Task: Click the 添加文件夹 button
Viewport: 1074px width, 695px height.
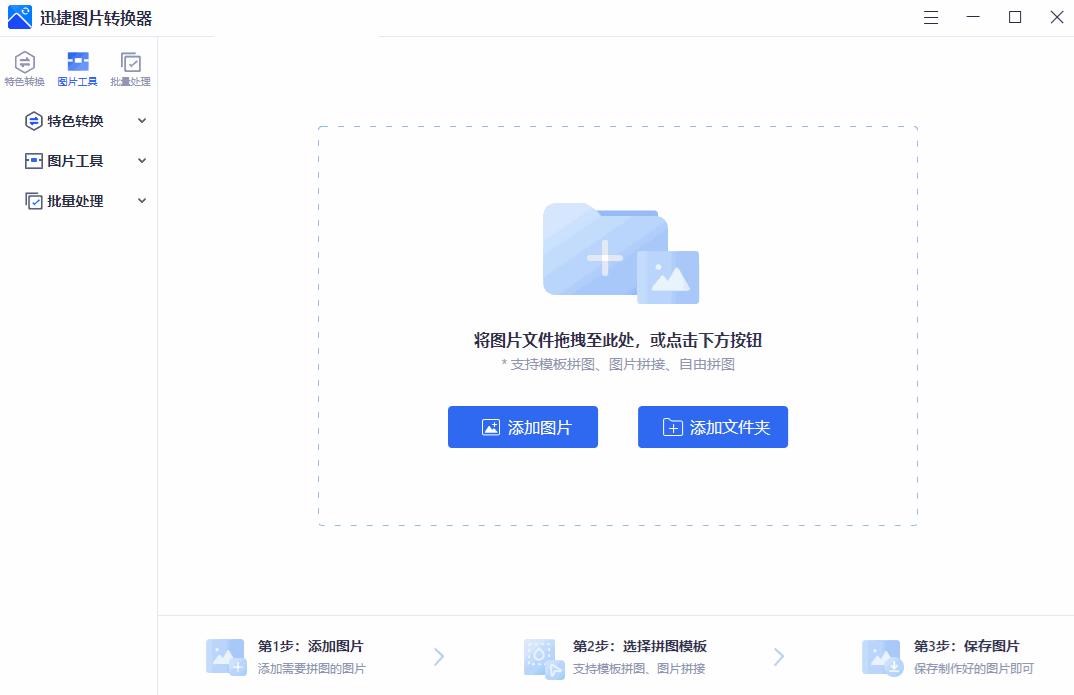Action: tap(712, 427)
